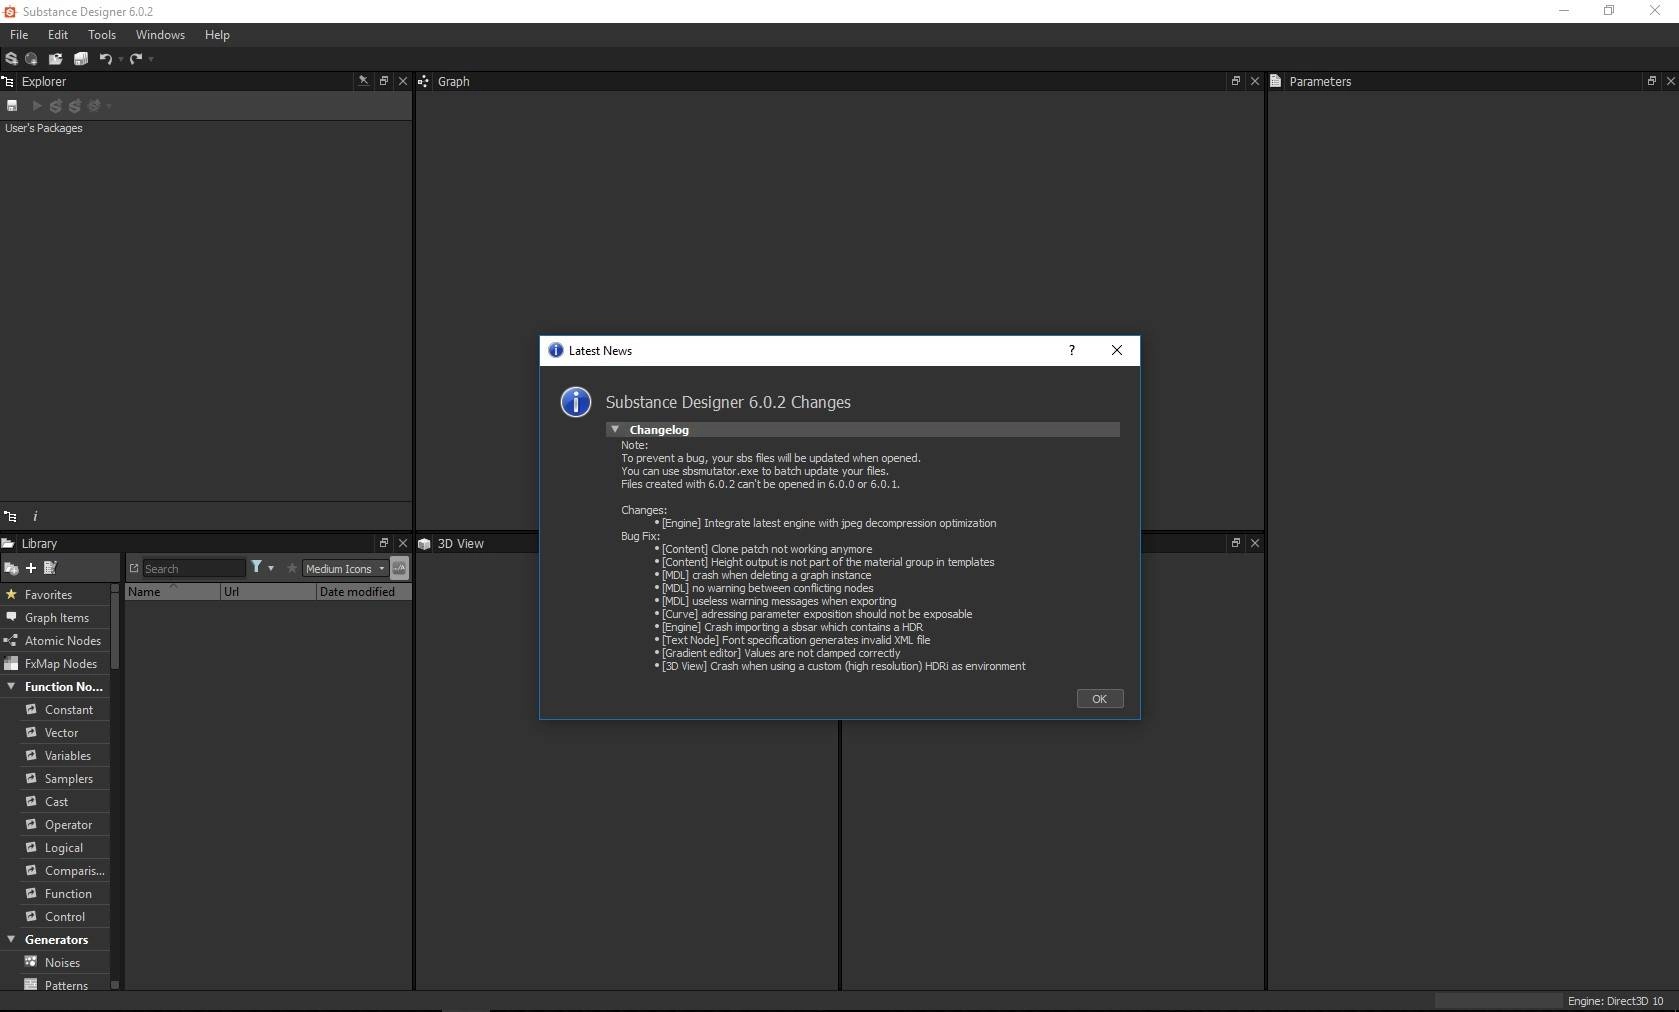Open the Windows menu
The height and width of the screenshot is (1012, 1679).
pyautogui.click(x=160, y=35)
